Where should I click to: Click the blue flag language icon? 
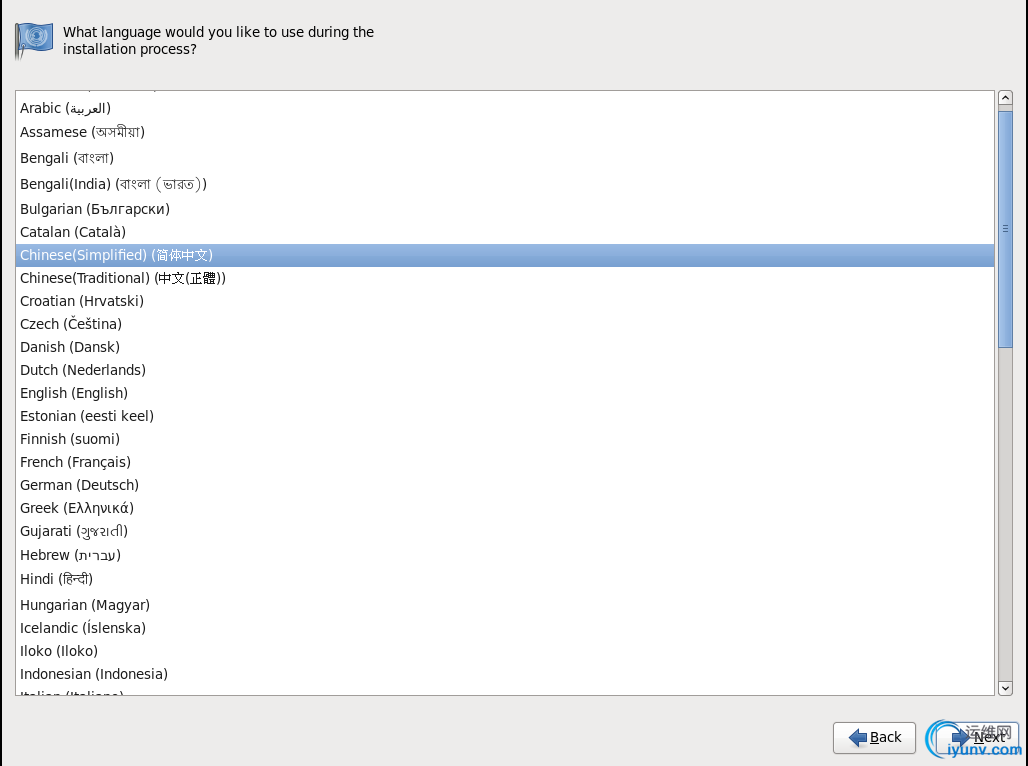point(33,40)
